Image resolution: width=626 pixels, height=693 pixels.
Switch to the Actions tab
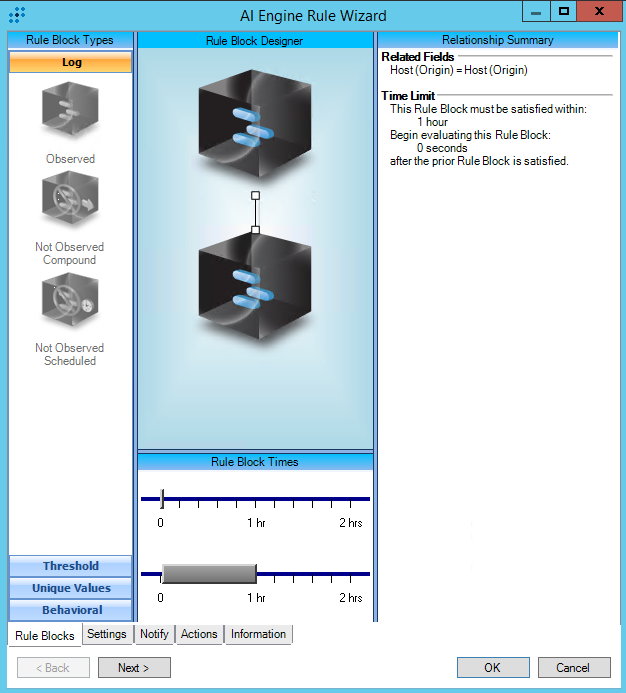[199, 634]
